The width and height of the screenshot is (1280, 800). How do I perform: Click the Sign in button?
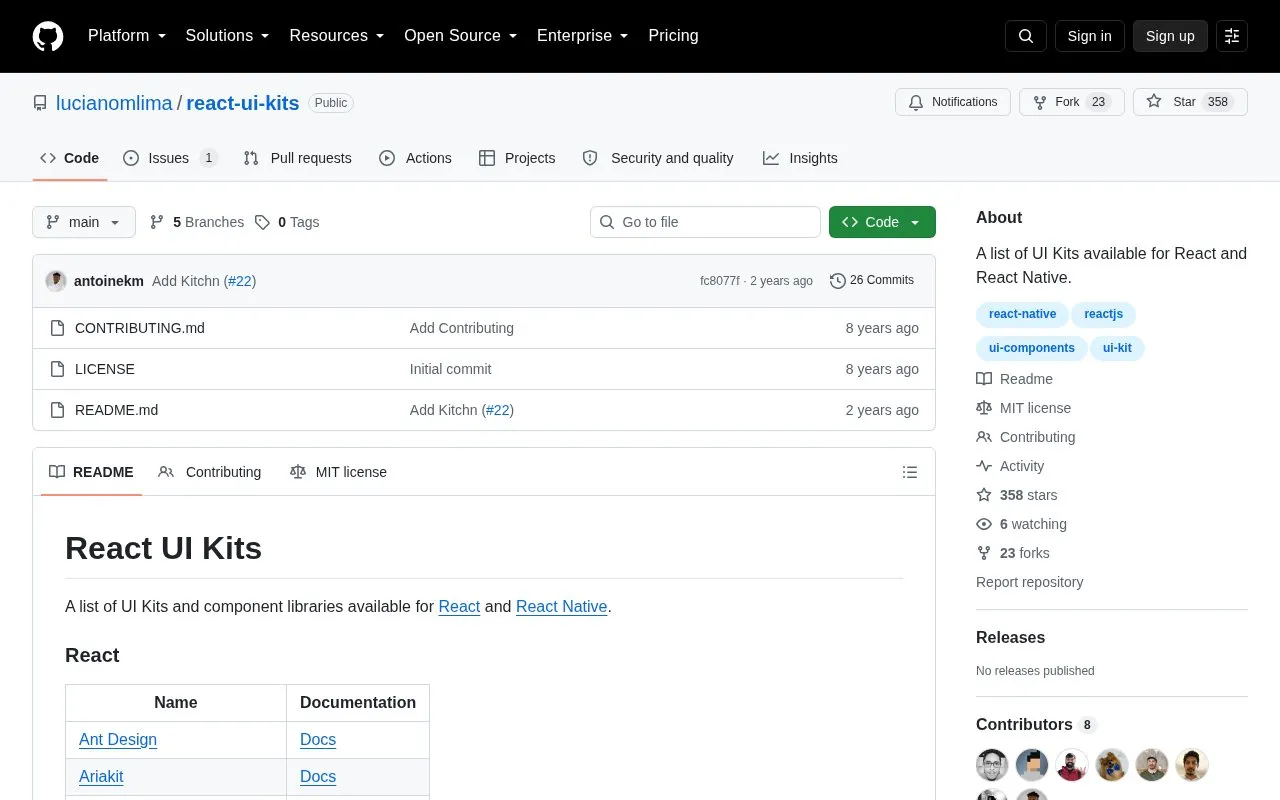pyautogui.click(x=1089, y=36)
